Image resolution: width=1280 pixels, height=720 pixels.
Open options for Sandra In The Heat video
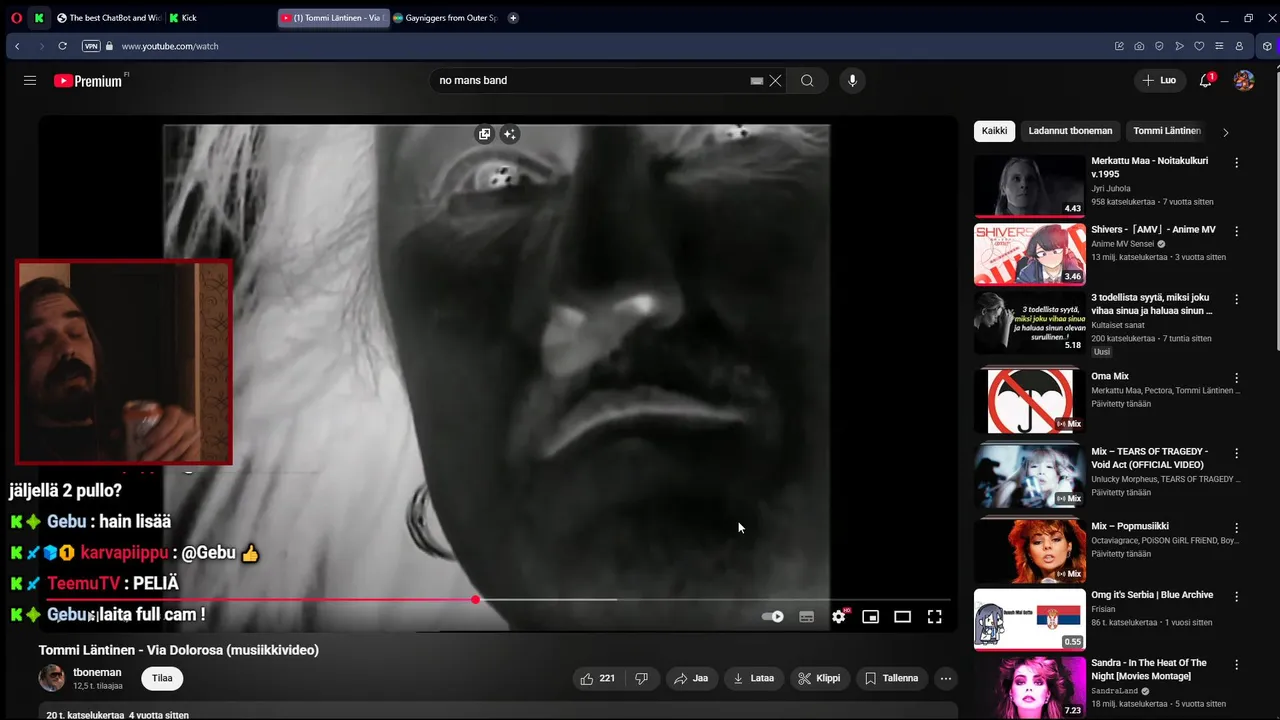tap(1236, 664)
